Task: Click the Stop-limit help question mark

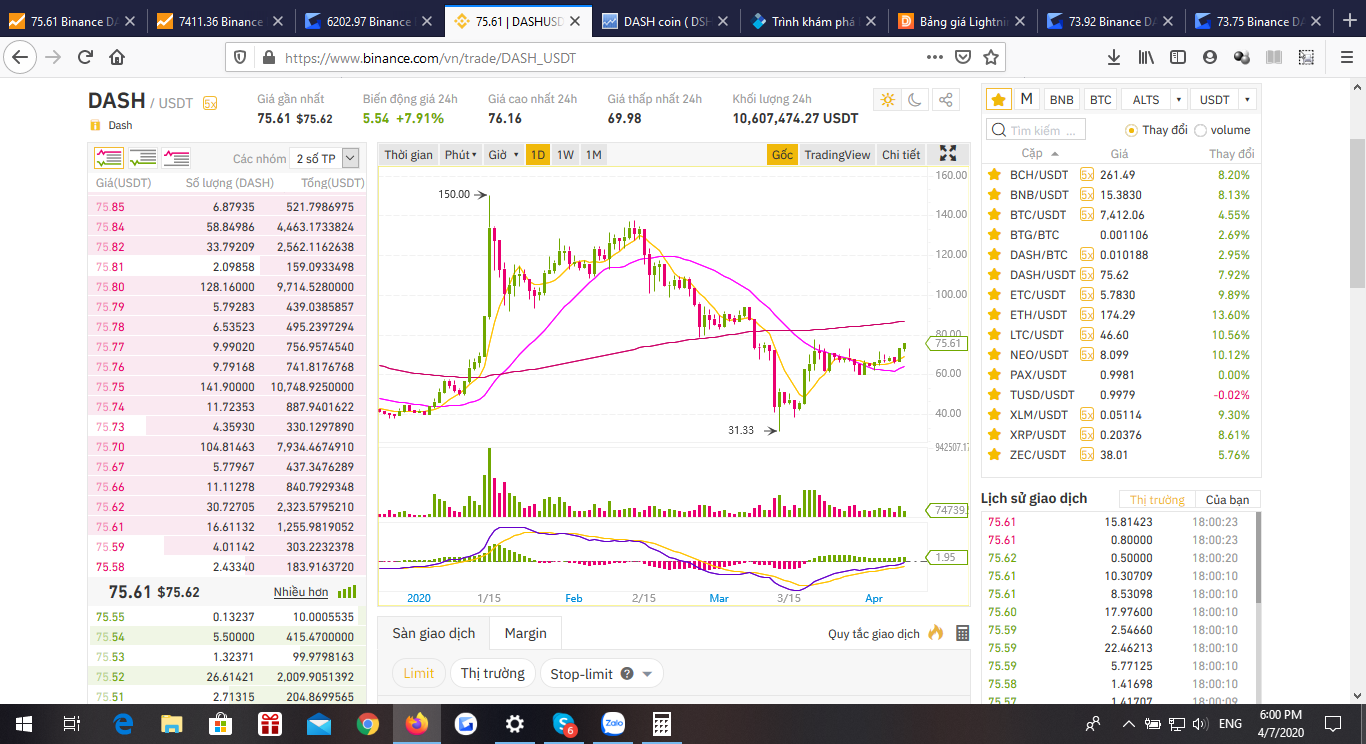Action: [627, 673]
